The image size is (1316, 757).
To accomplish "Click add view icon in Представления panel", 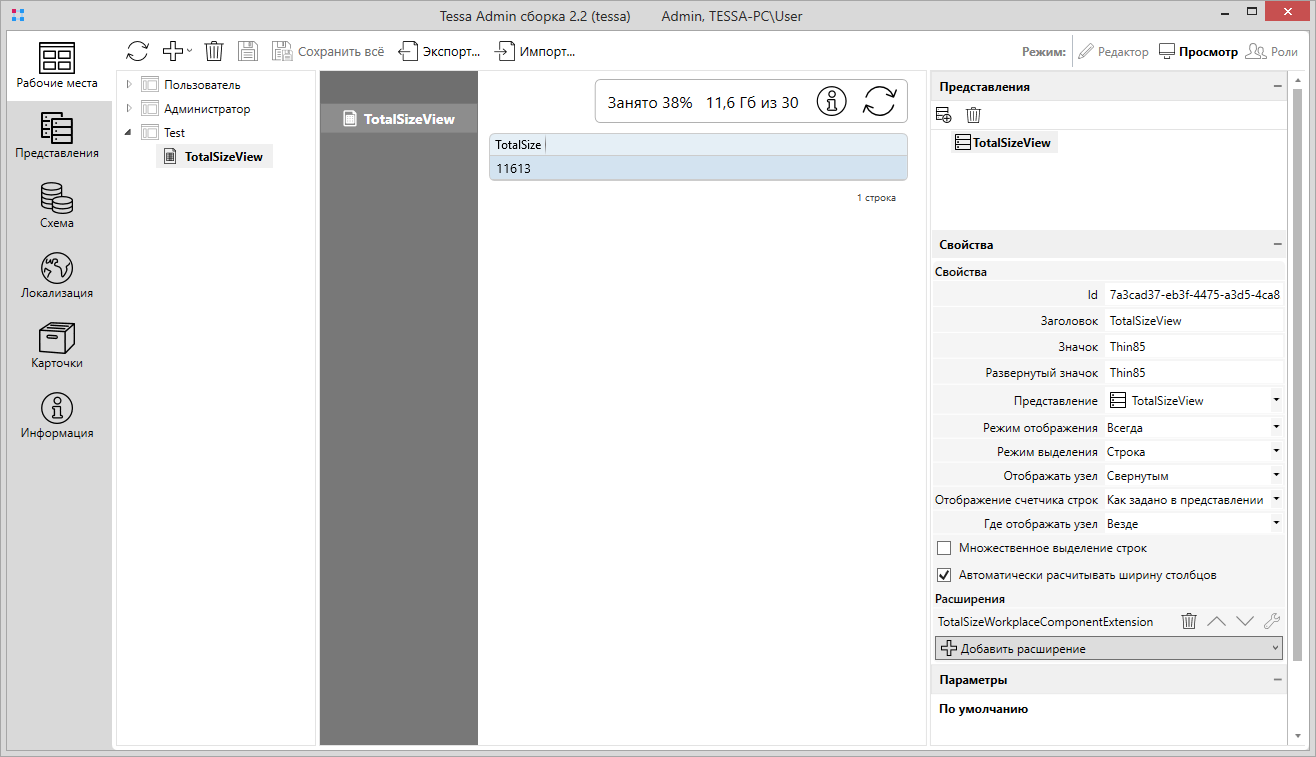I will (x=943, y=115).
